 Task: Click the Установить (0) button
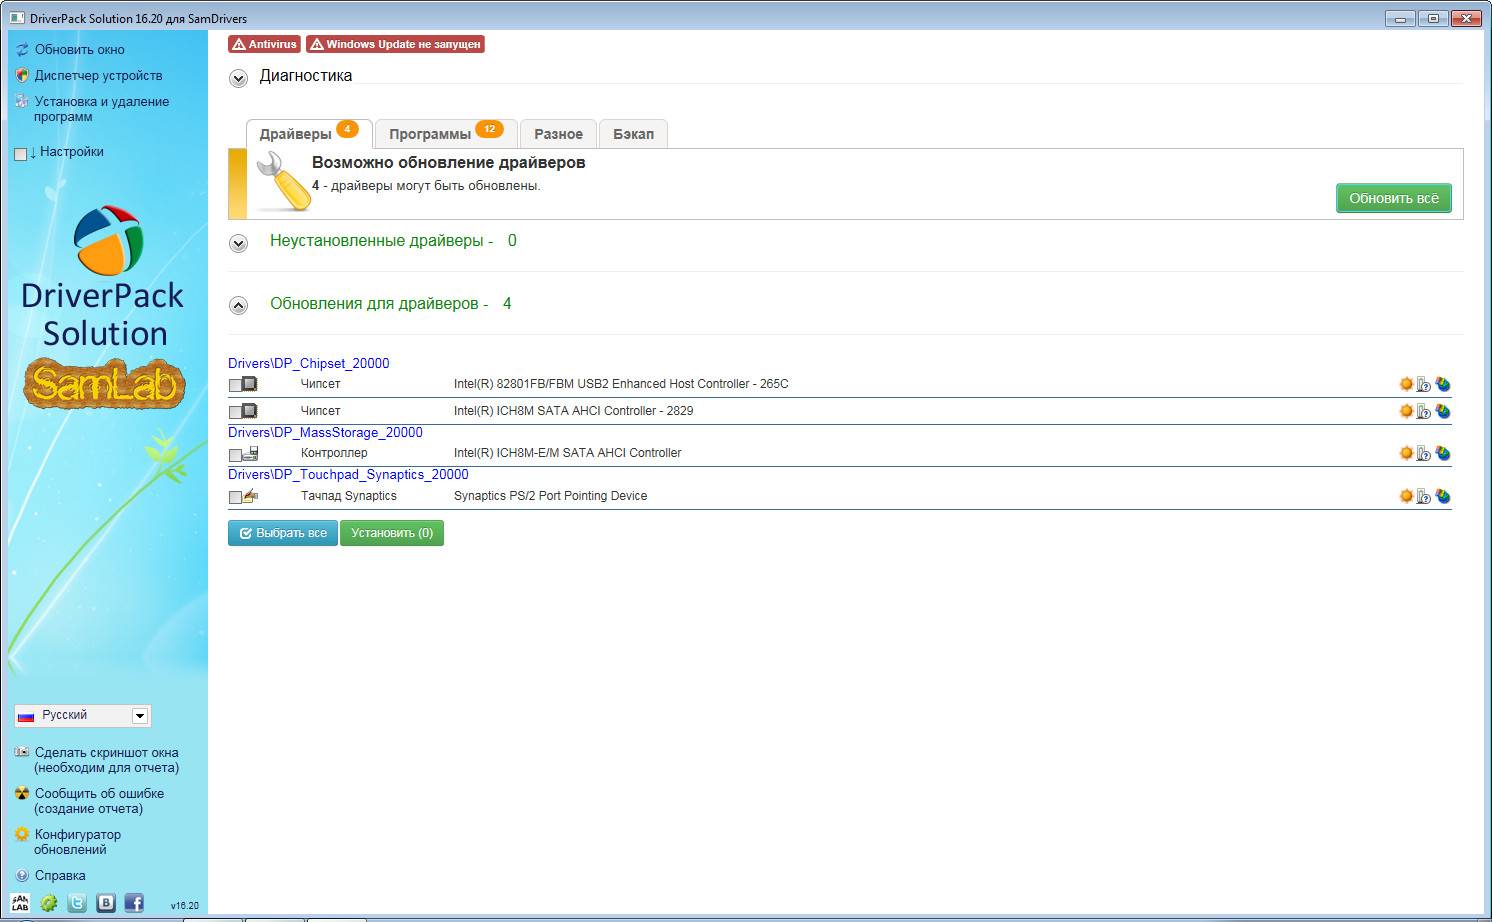tap(392, 533)
